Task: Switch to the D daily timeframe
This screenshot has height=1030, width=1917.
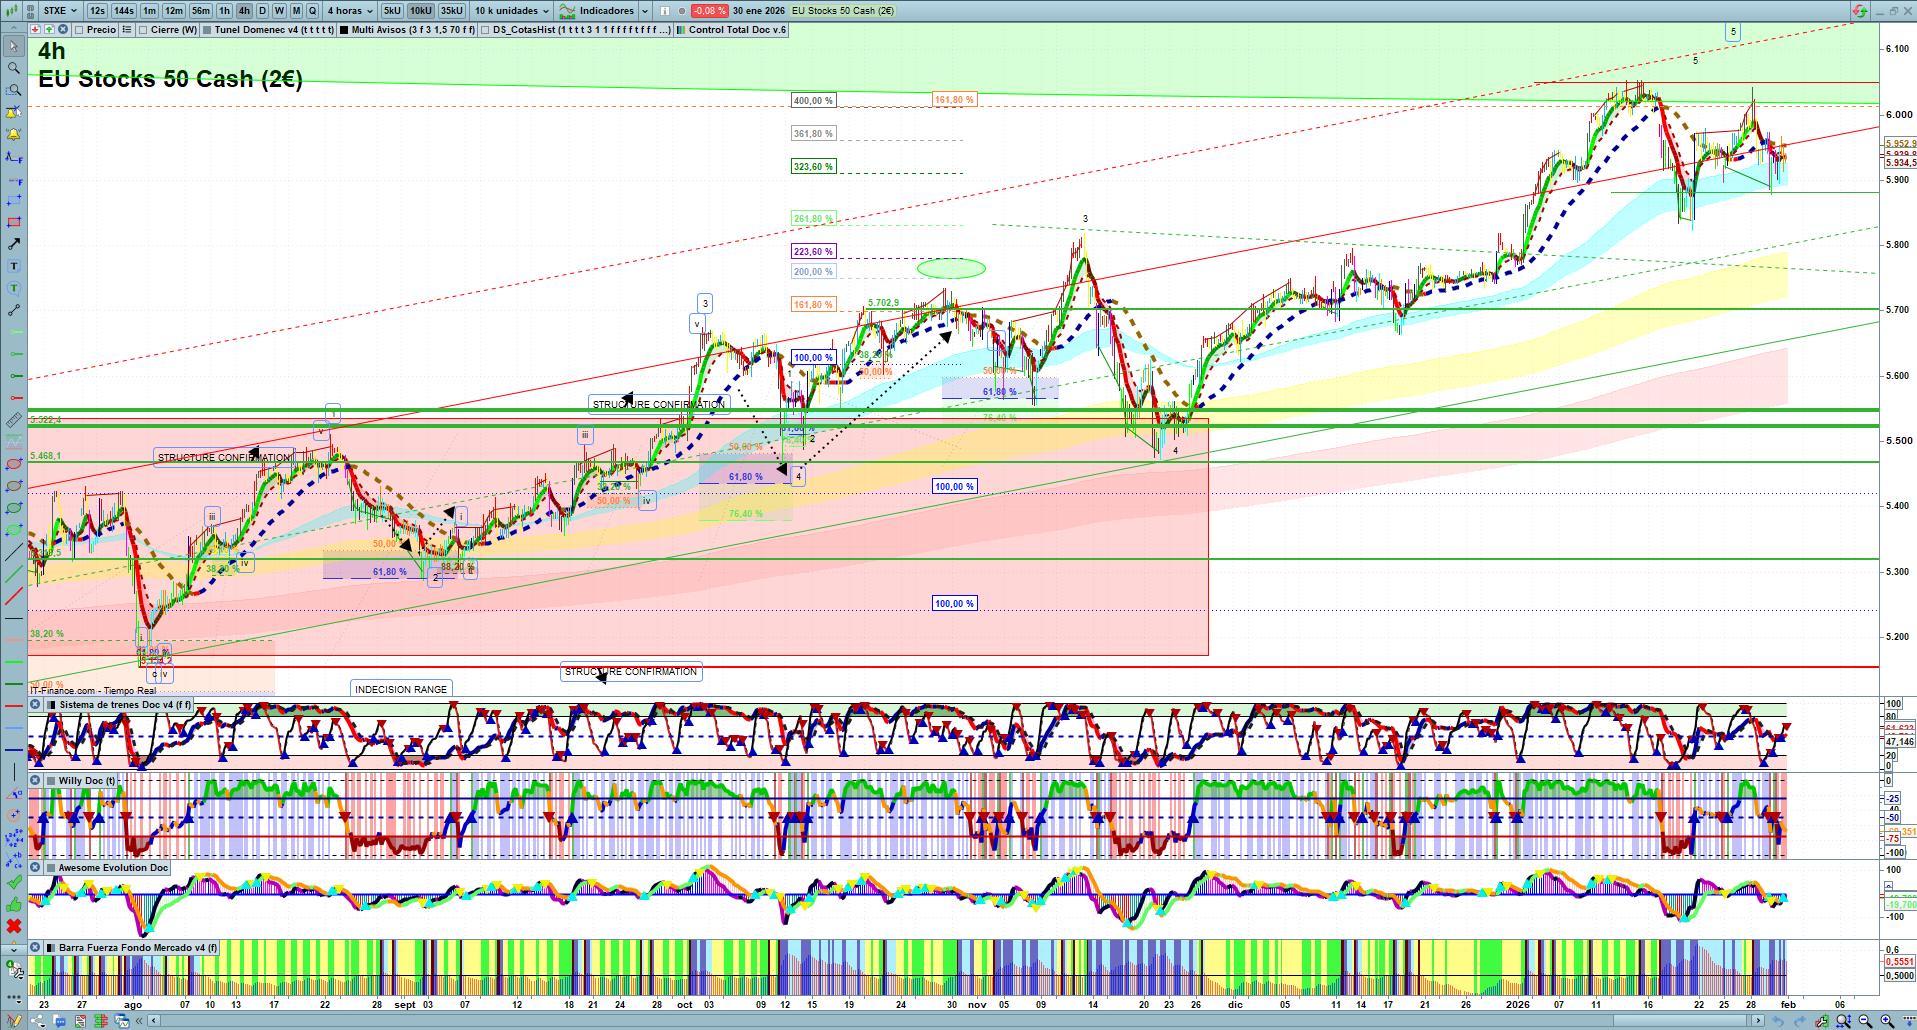Action: coord(262,11)
